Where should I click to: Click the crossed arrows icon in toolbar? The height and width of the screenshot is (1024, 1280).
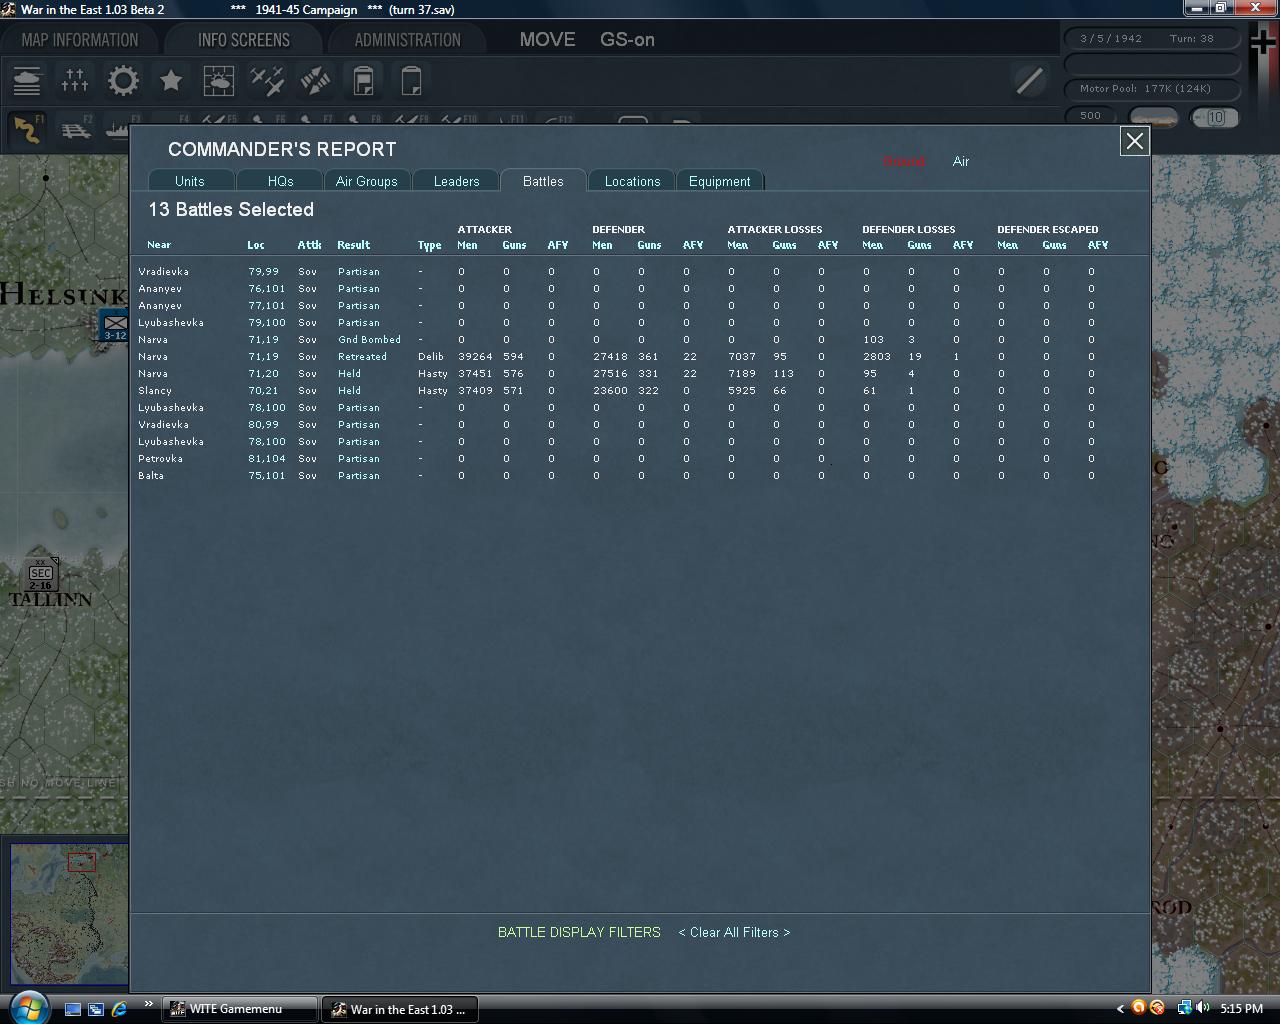315,80
